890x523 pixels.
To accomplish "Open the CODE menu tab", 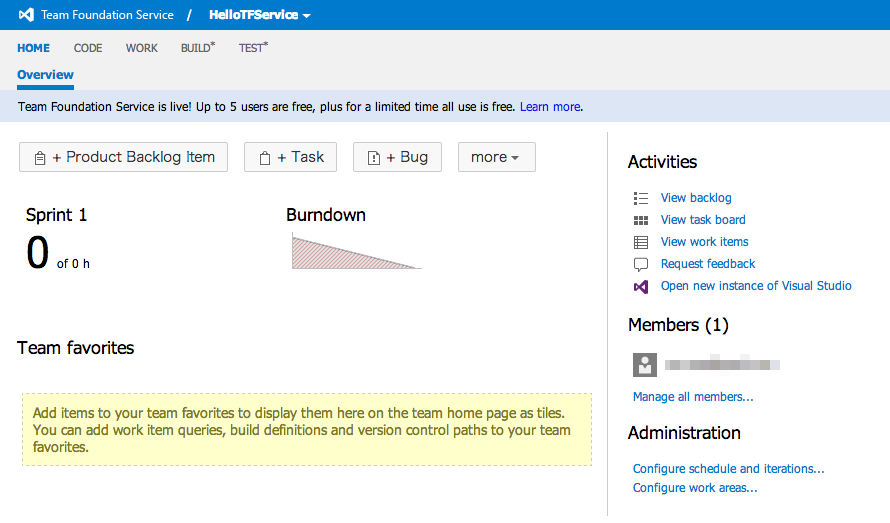I will [88, 48].
